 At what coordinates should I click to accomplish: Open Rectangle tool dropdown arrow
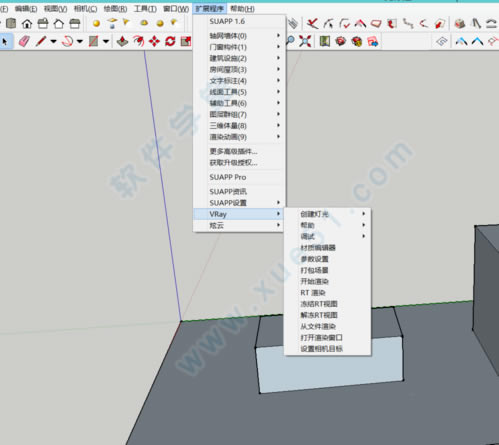click(x=106, y=42)
